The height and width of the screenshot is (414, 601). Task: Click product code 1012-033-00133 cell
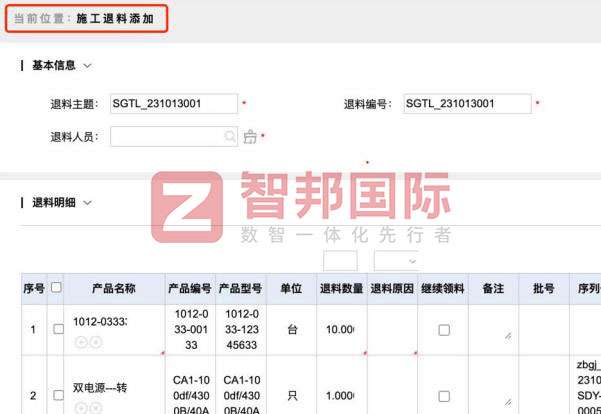coord(191,329)
